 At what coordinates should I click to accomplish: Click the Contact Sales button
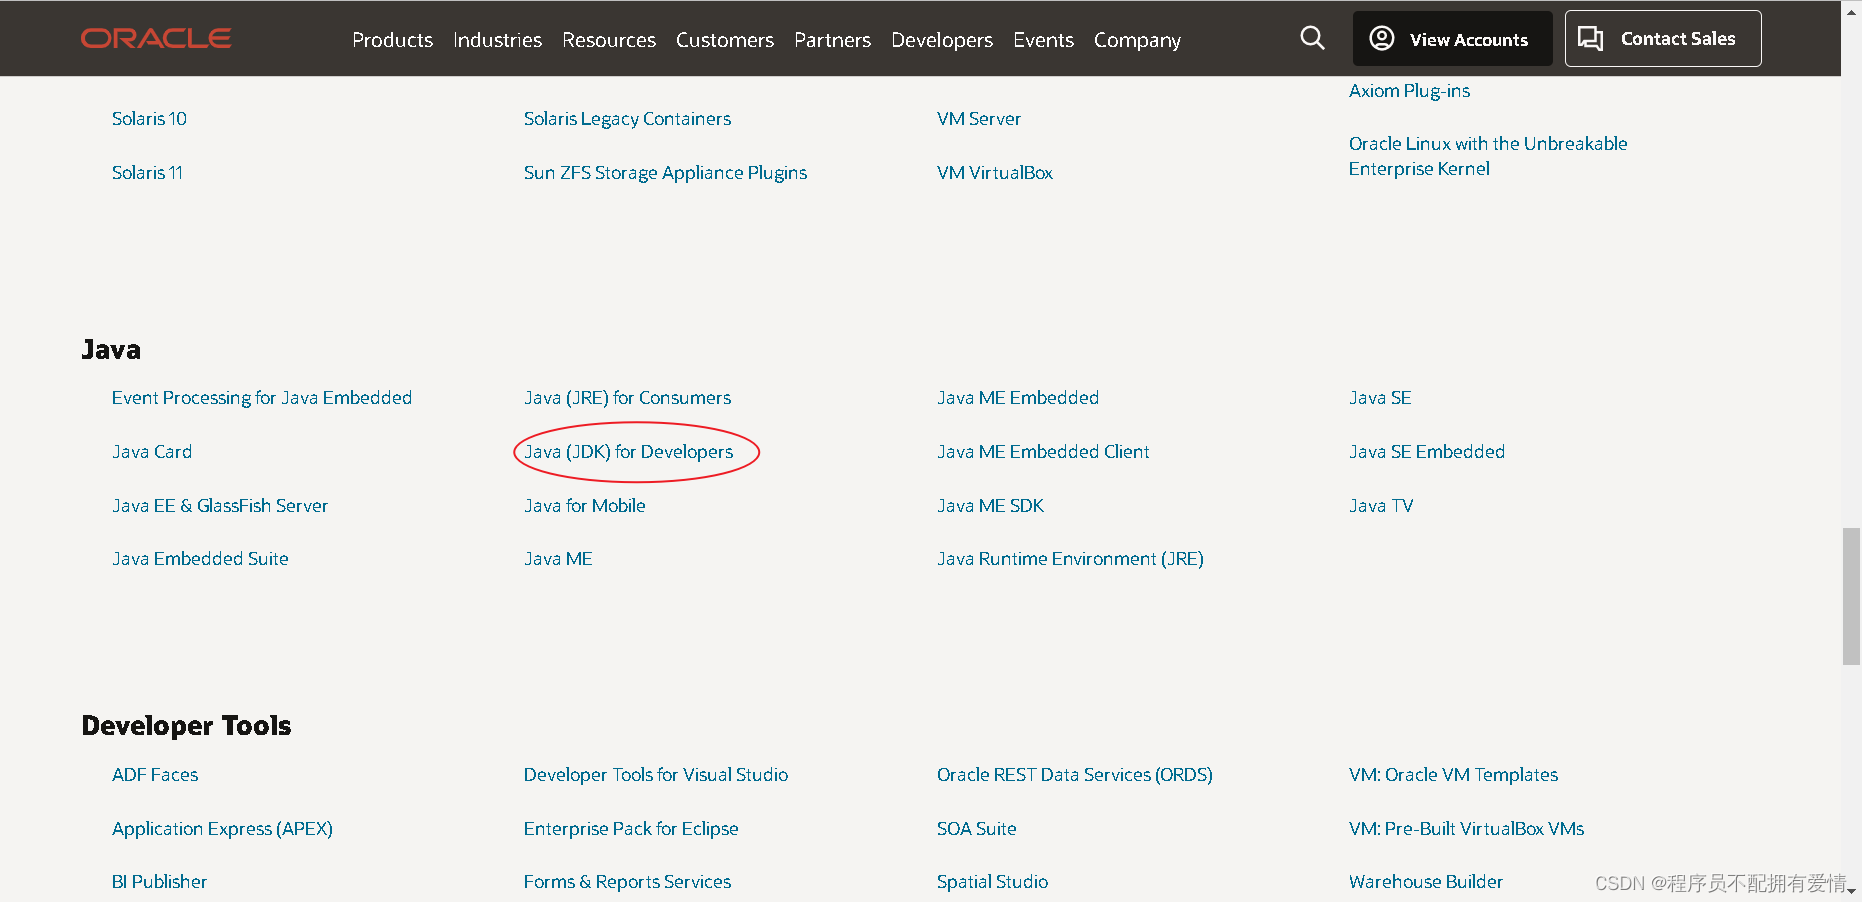coord(1662,39)
